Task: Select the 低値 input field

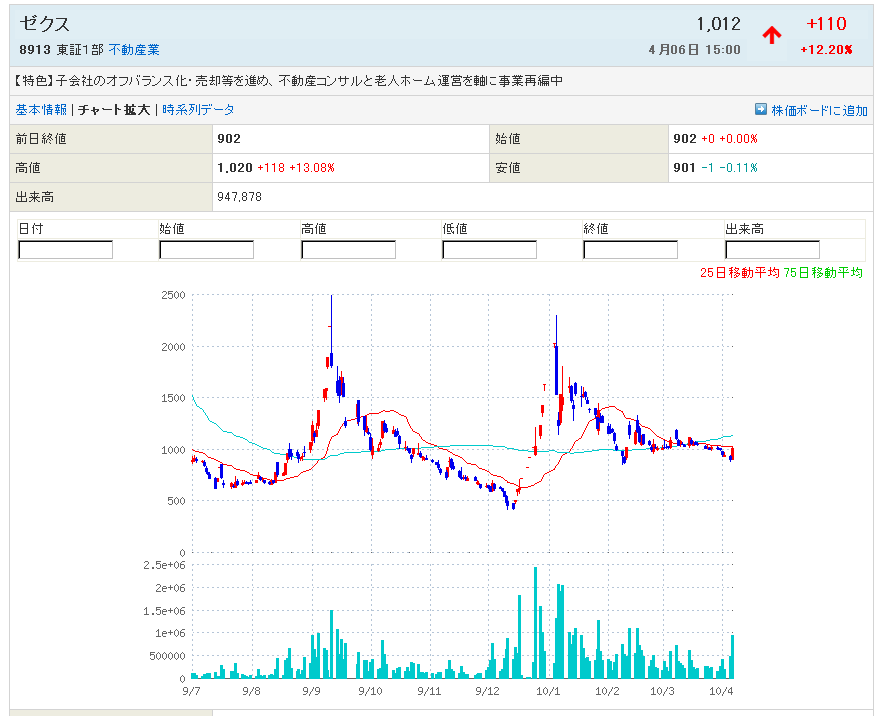Action: (489, 250)
